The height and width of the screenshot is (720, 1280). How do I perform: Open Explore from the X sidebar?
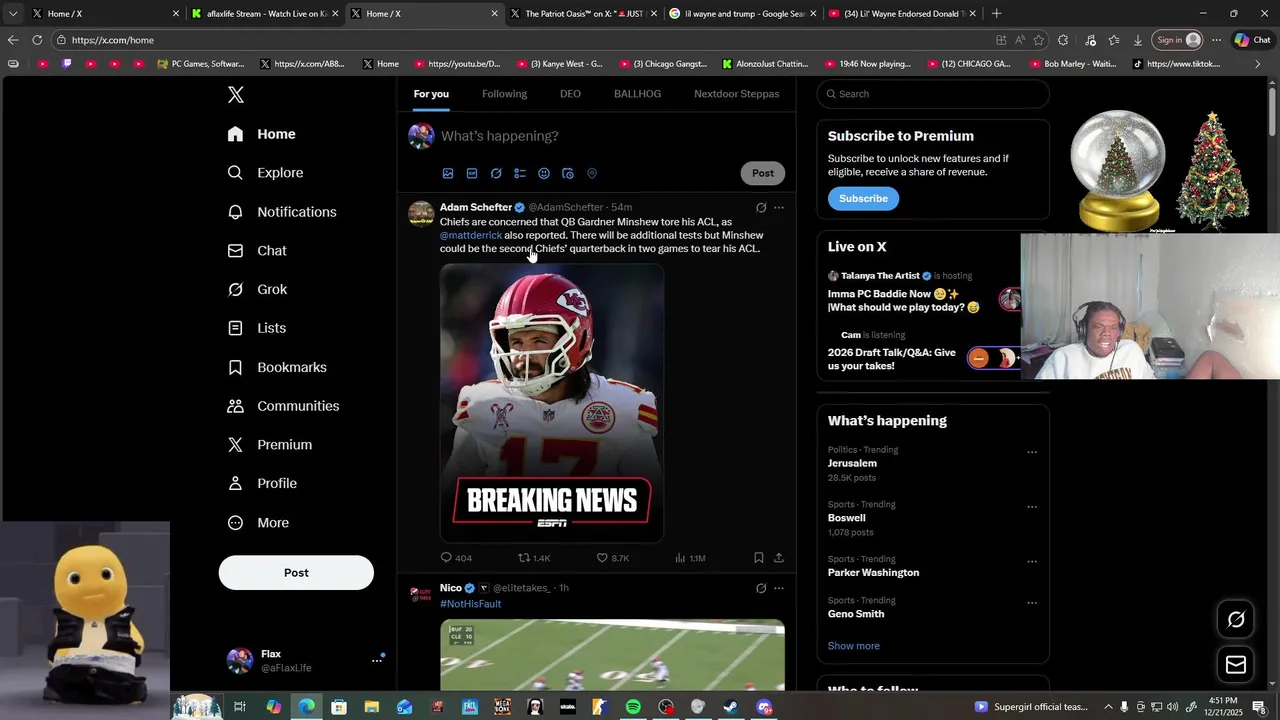[265, 173]
